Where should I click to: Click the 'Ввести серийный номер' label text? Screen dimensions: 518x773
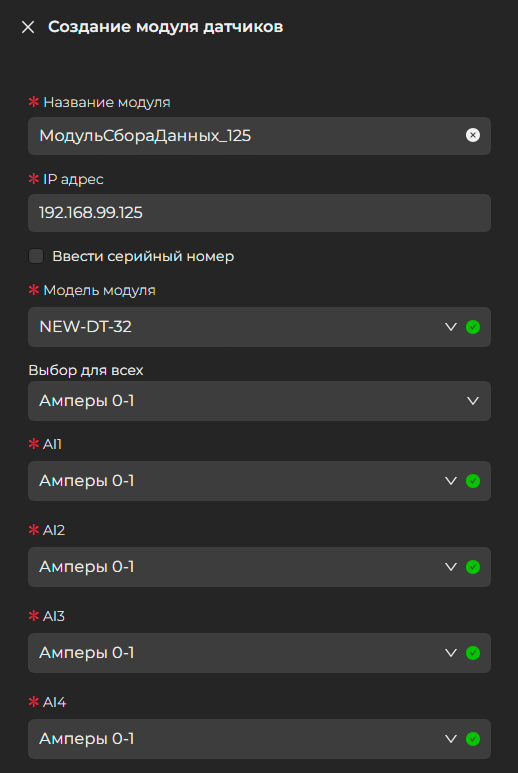pos(143,256)
